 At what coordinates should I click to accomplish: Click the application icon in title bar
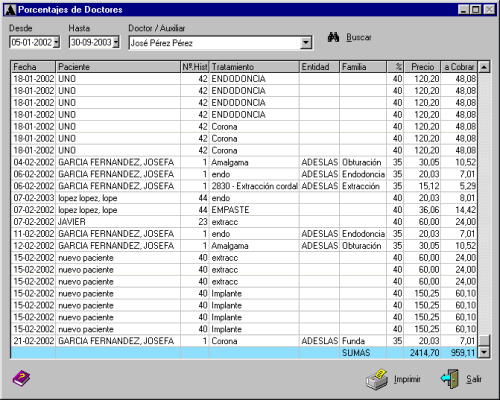click(10, 10)
